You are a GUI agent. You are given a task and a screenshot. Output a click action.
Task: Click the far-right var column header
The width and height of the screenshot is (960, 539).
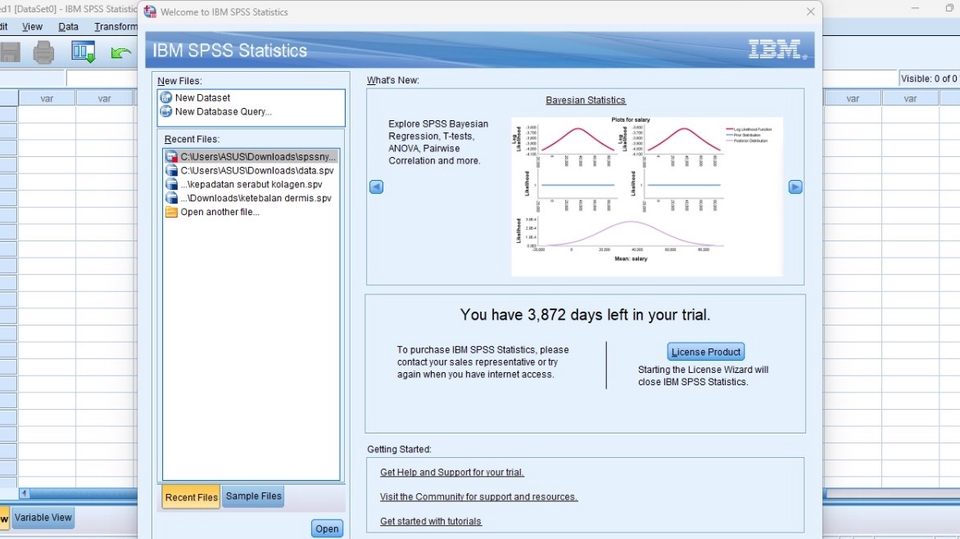tap(910, 98)
